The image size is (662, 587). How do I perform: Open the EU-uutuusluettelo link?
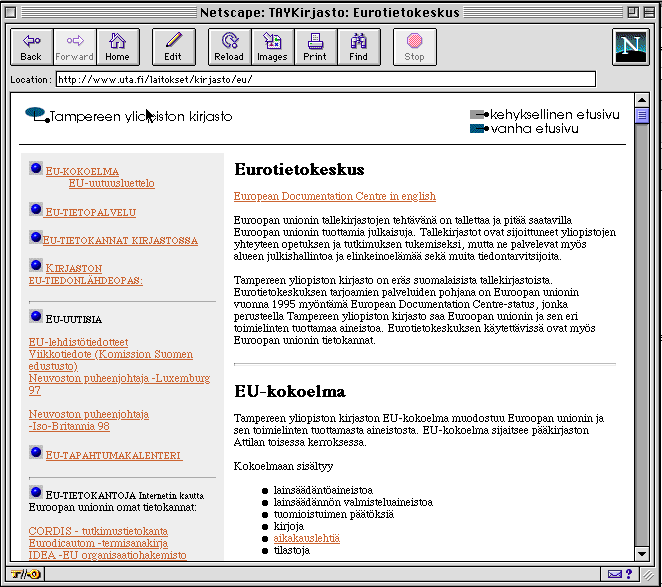coord(111,183)
